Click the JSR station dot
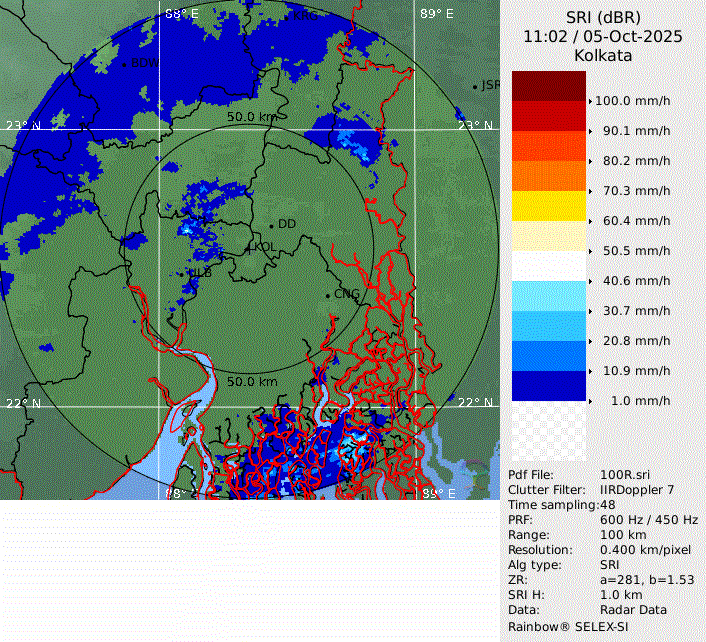Viewport: 706px width, 642px height. coord(475,87)
